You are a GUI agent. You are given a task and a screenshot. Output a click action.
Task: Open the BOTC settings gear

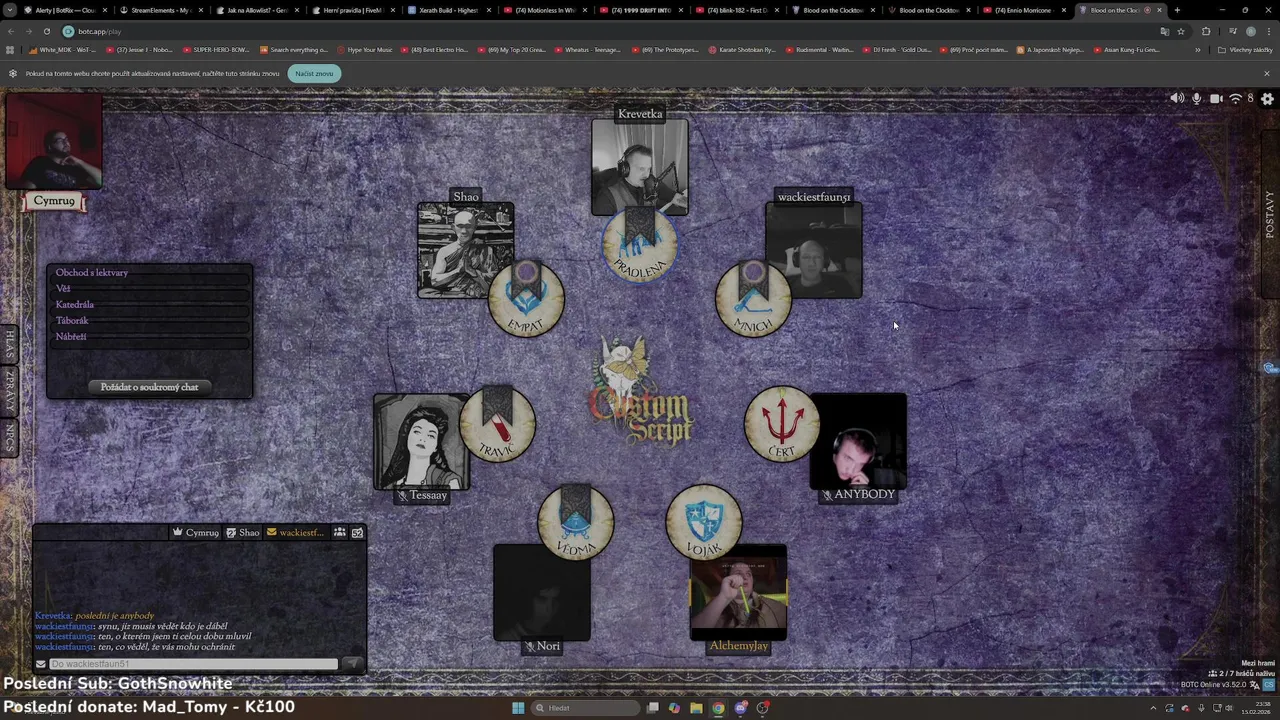(x=1267, y=99)
